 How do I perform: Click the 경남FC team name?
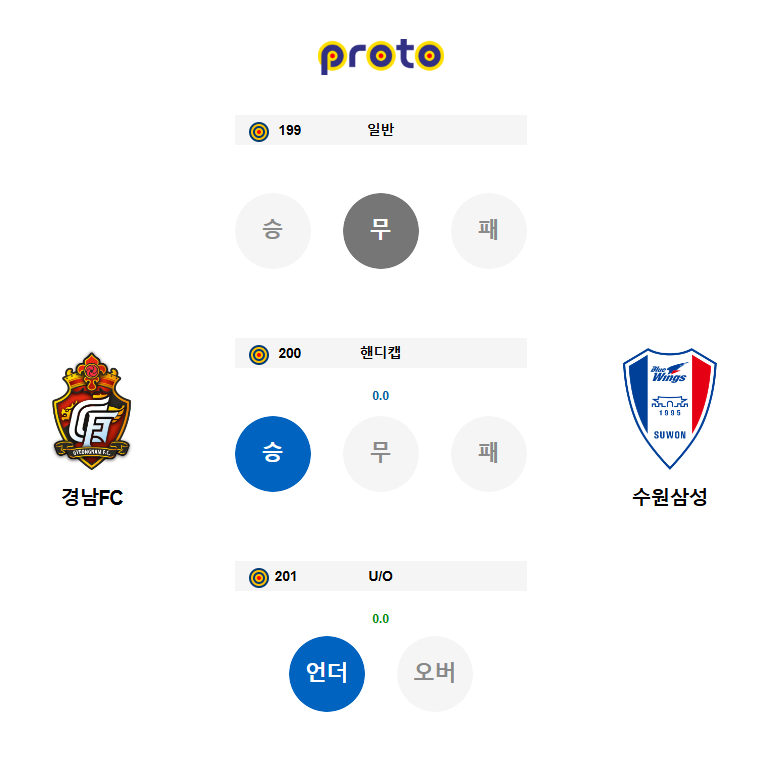click(92, 497)
